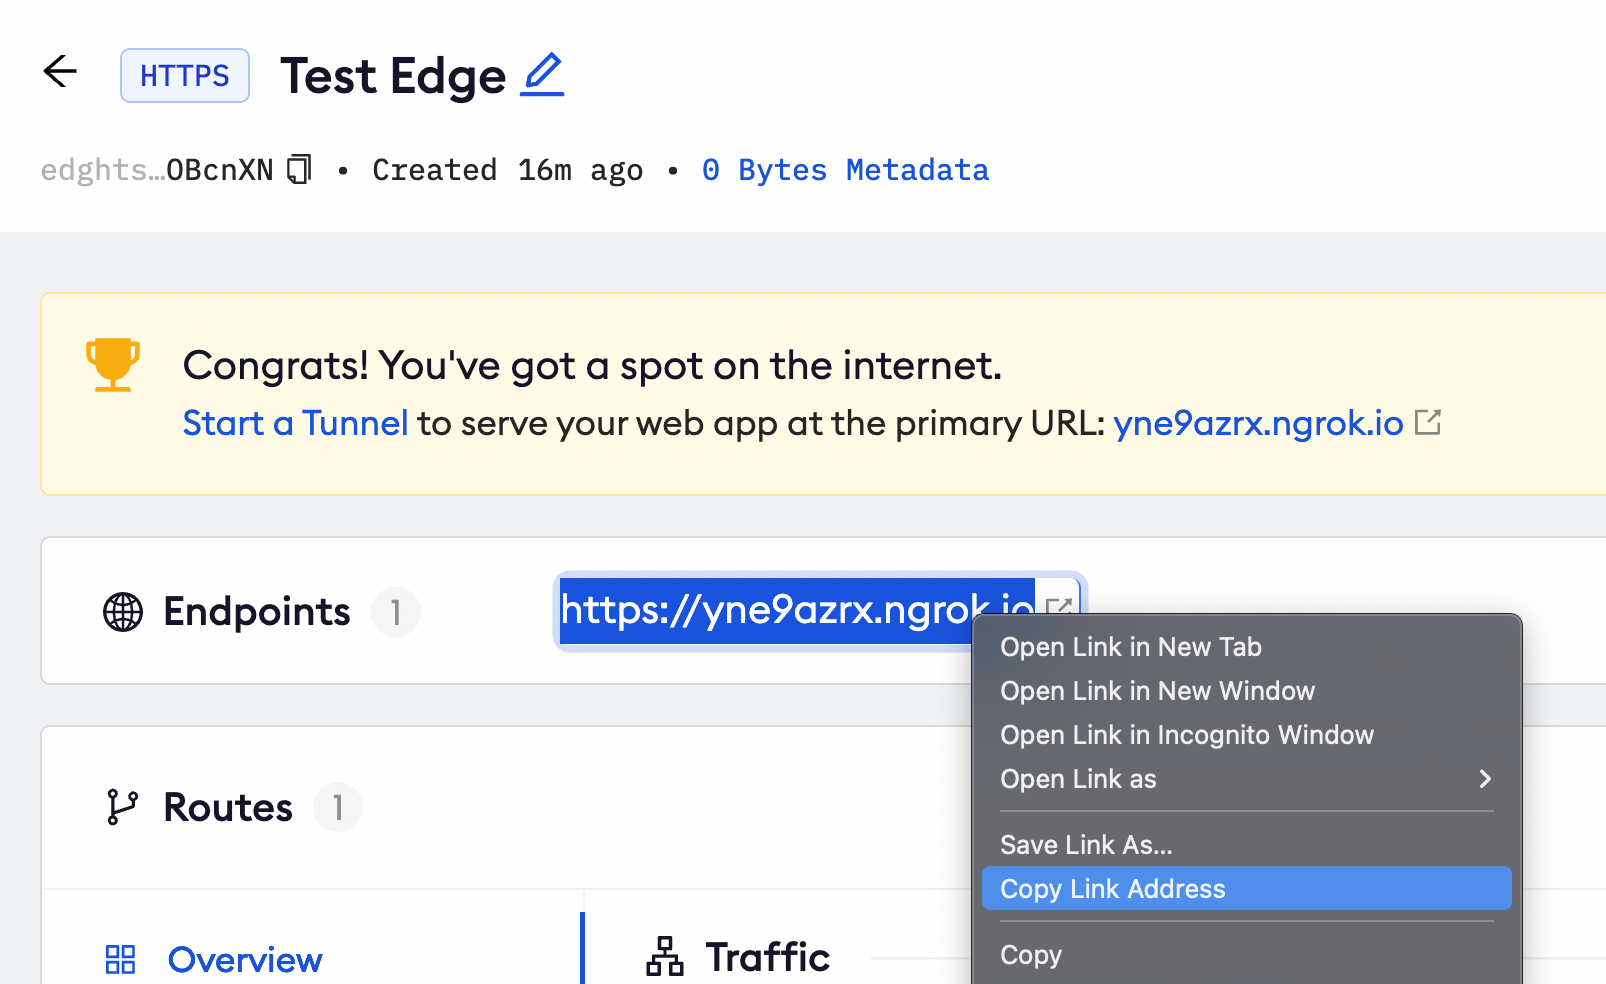Click the Overview grid icon
Viewport: 1606px width, 984px height.
coord(120,960)
